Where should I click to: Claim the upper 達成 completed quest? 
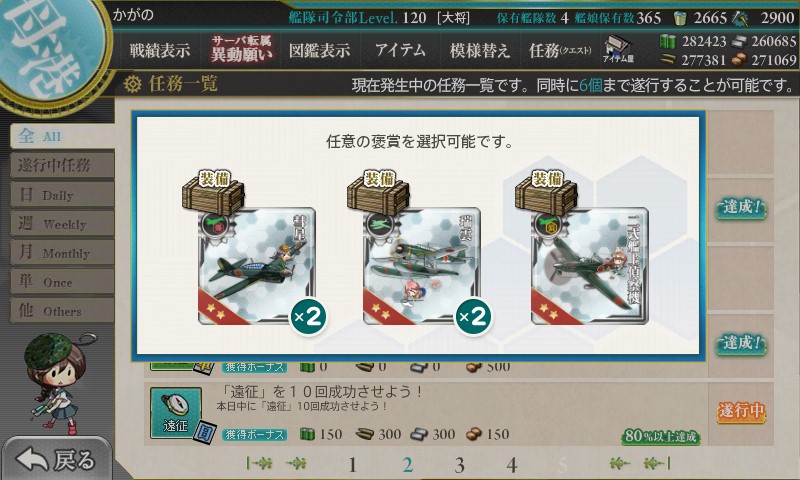click(x=741, y=208)
